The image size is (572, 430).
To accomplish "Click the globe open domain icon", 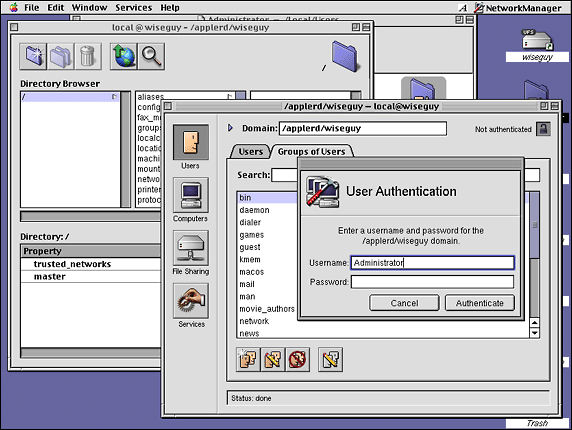I will [x=124, y=56].
